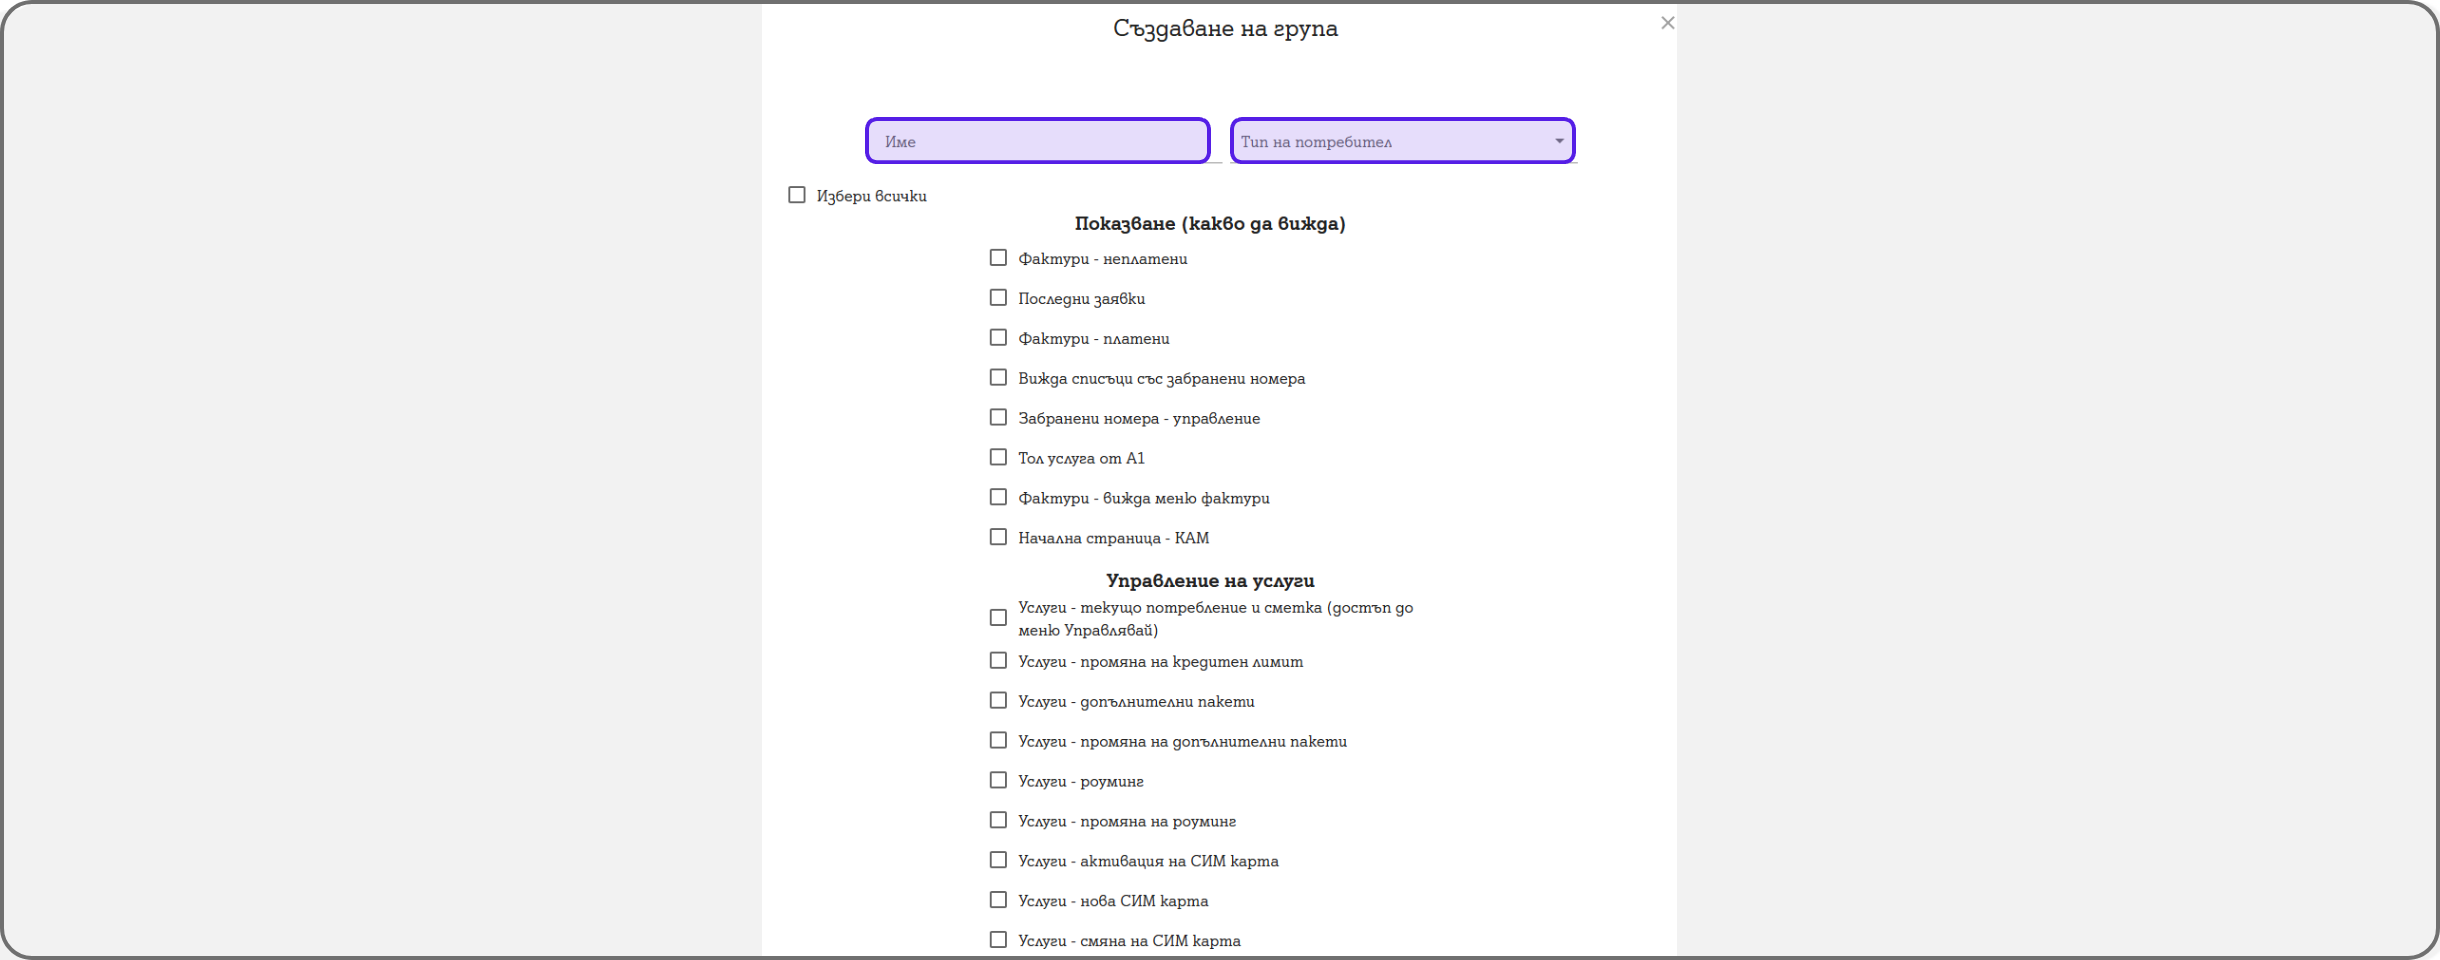Enable Услуги - промяна на допълнителни пакети

click(x=998, y=741)
